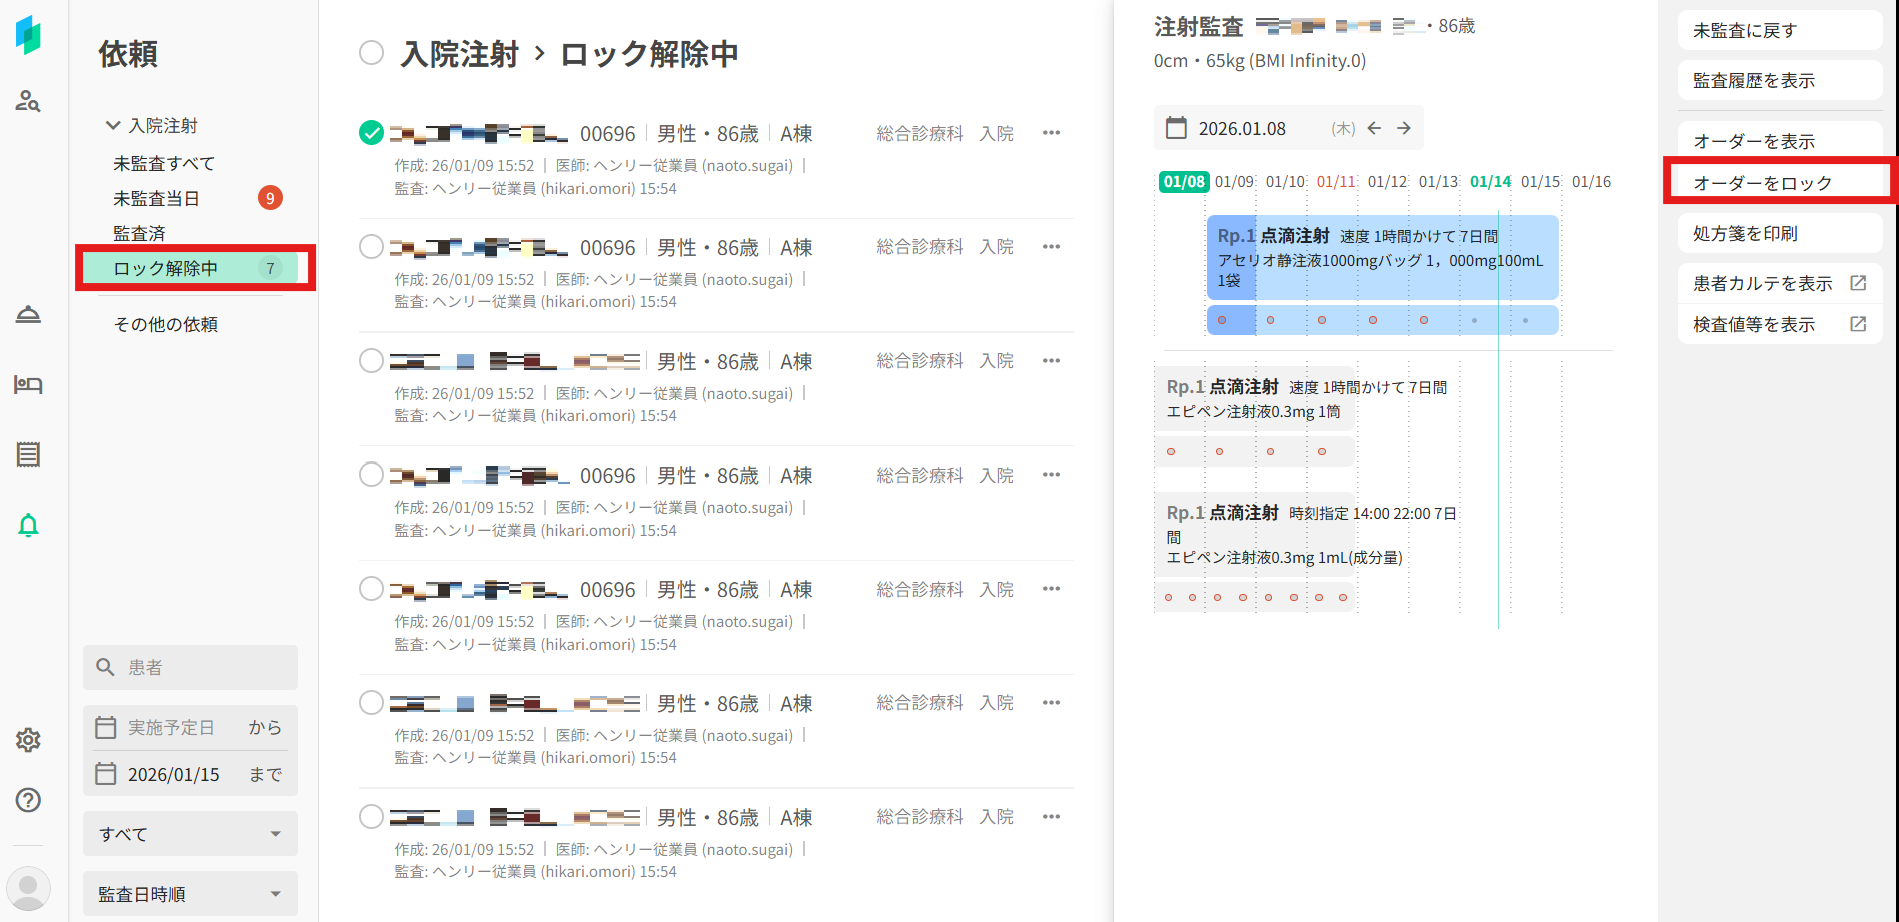
Task: Go to previous day with the left arrow
Action: 1374,128
